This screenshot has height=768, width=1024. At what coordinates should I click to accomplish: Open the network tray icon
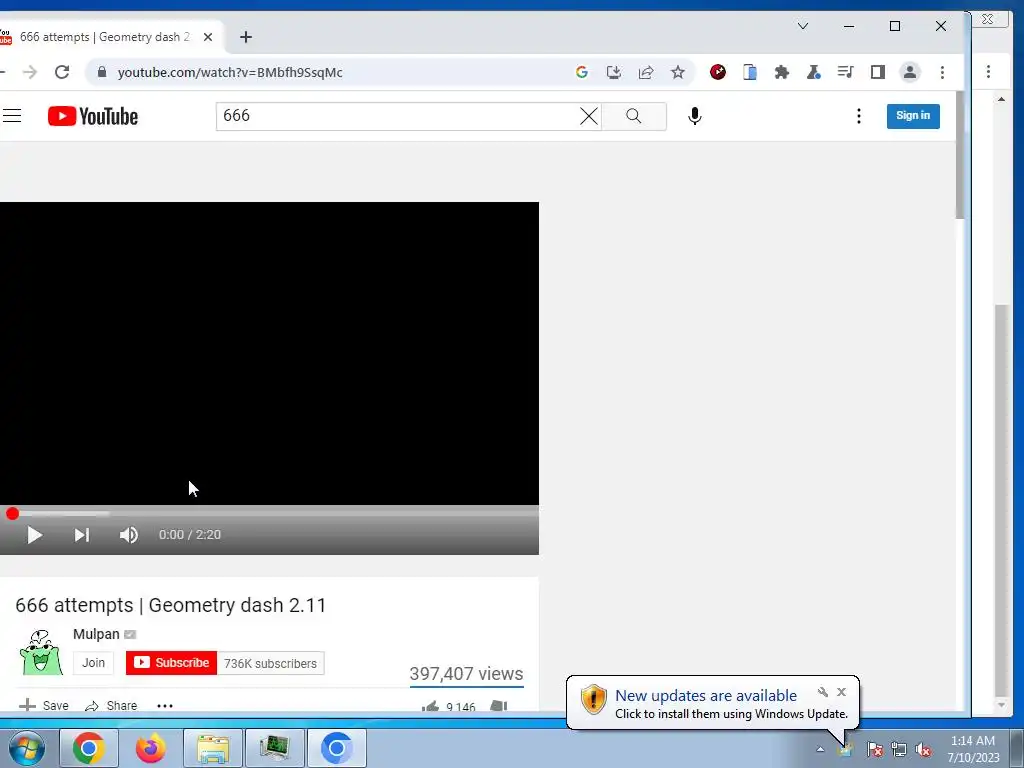point(899,749)
